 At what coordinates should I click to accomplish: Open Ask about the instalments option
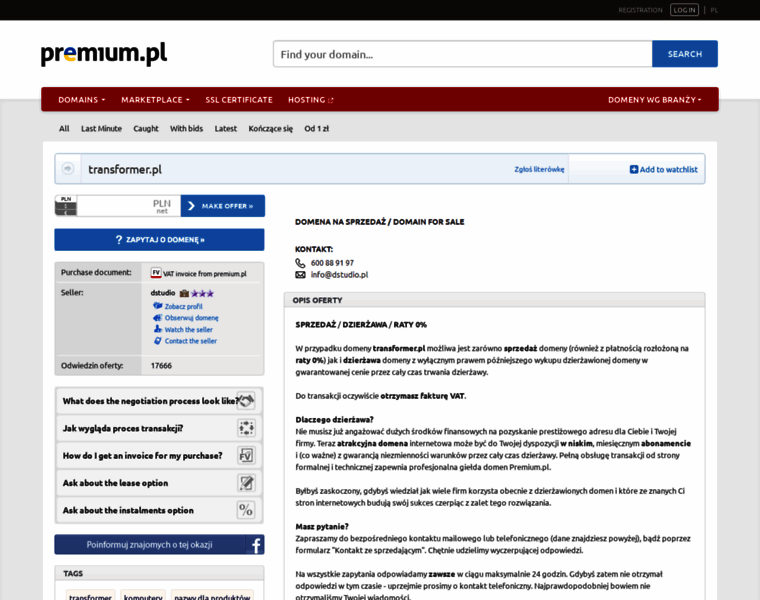click(x=159, y=510)
